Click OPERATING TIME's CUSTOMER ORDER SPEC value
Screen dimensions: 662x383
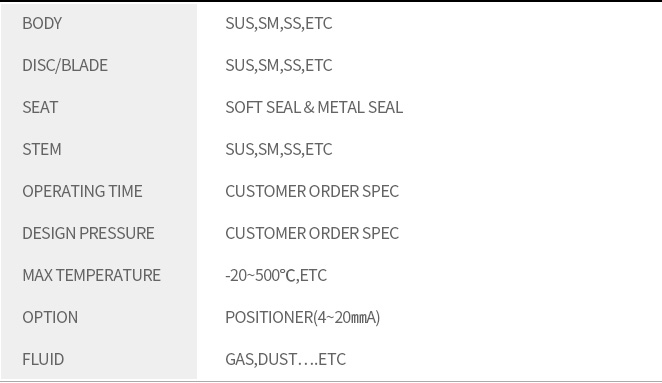pos(312,191)
